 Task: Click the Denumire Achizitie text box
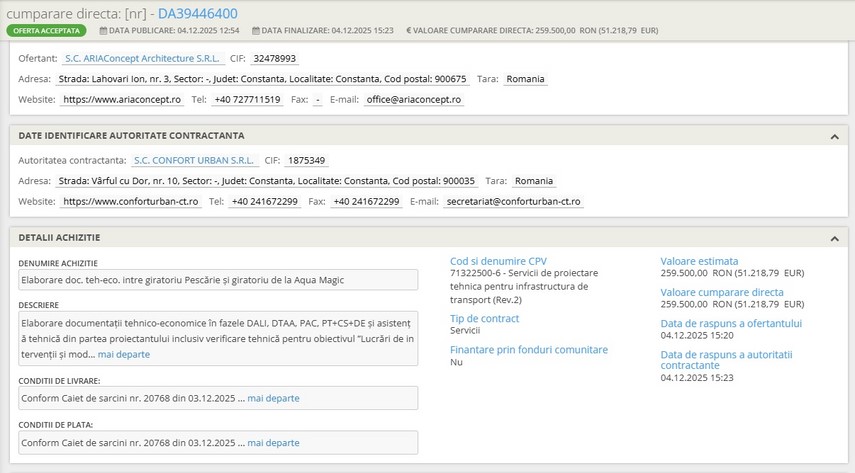pos(217,280)
